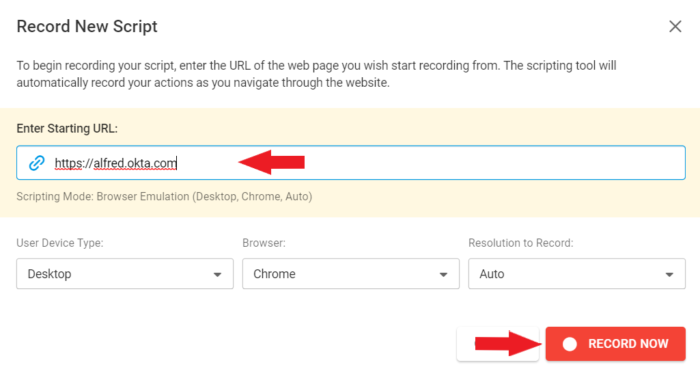Open the Browser dropdown showing Chrome
This screenshot has width=700, height=378.
351,274
